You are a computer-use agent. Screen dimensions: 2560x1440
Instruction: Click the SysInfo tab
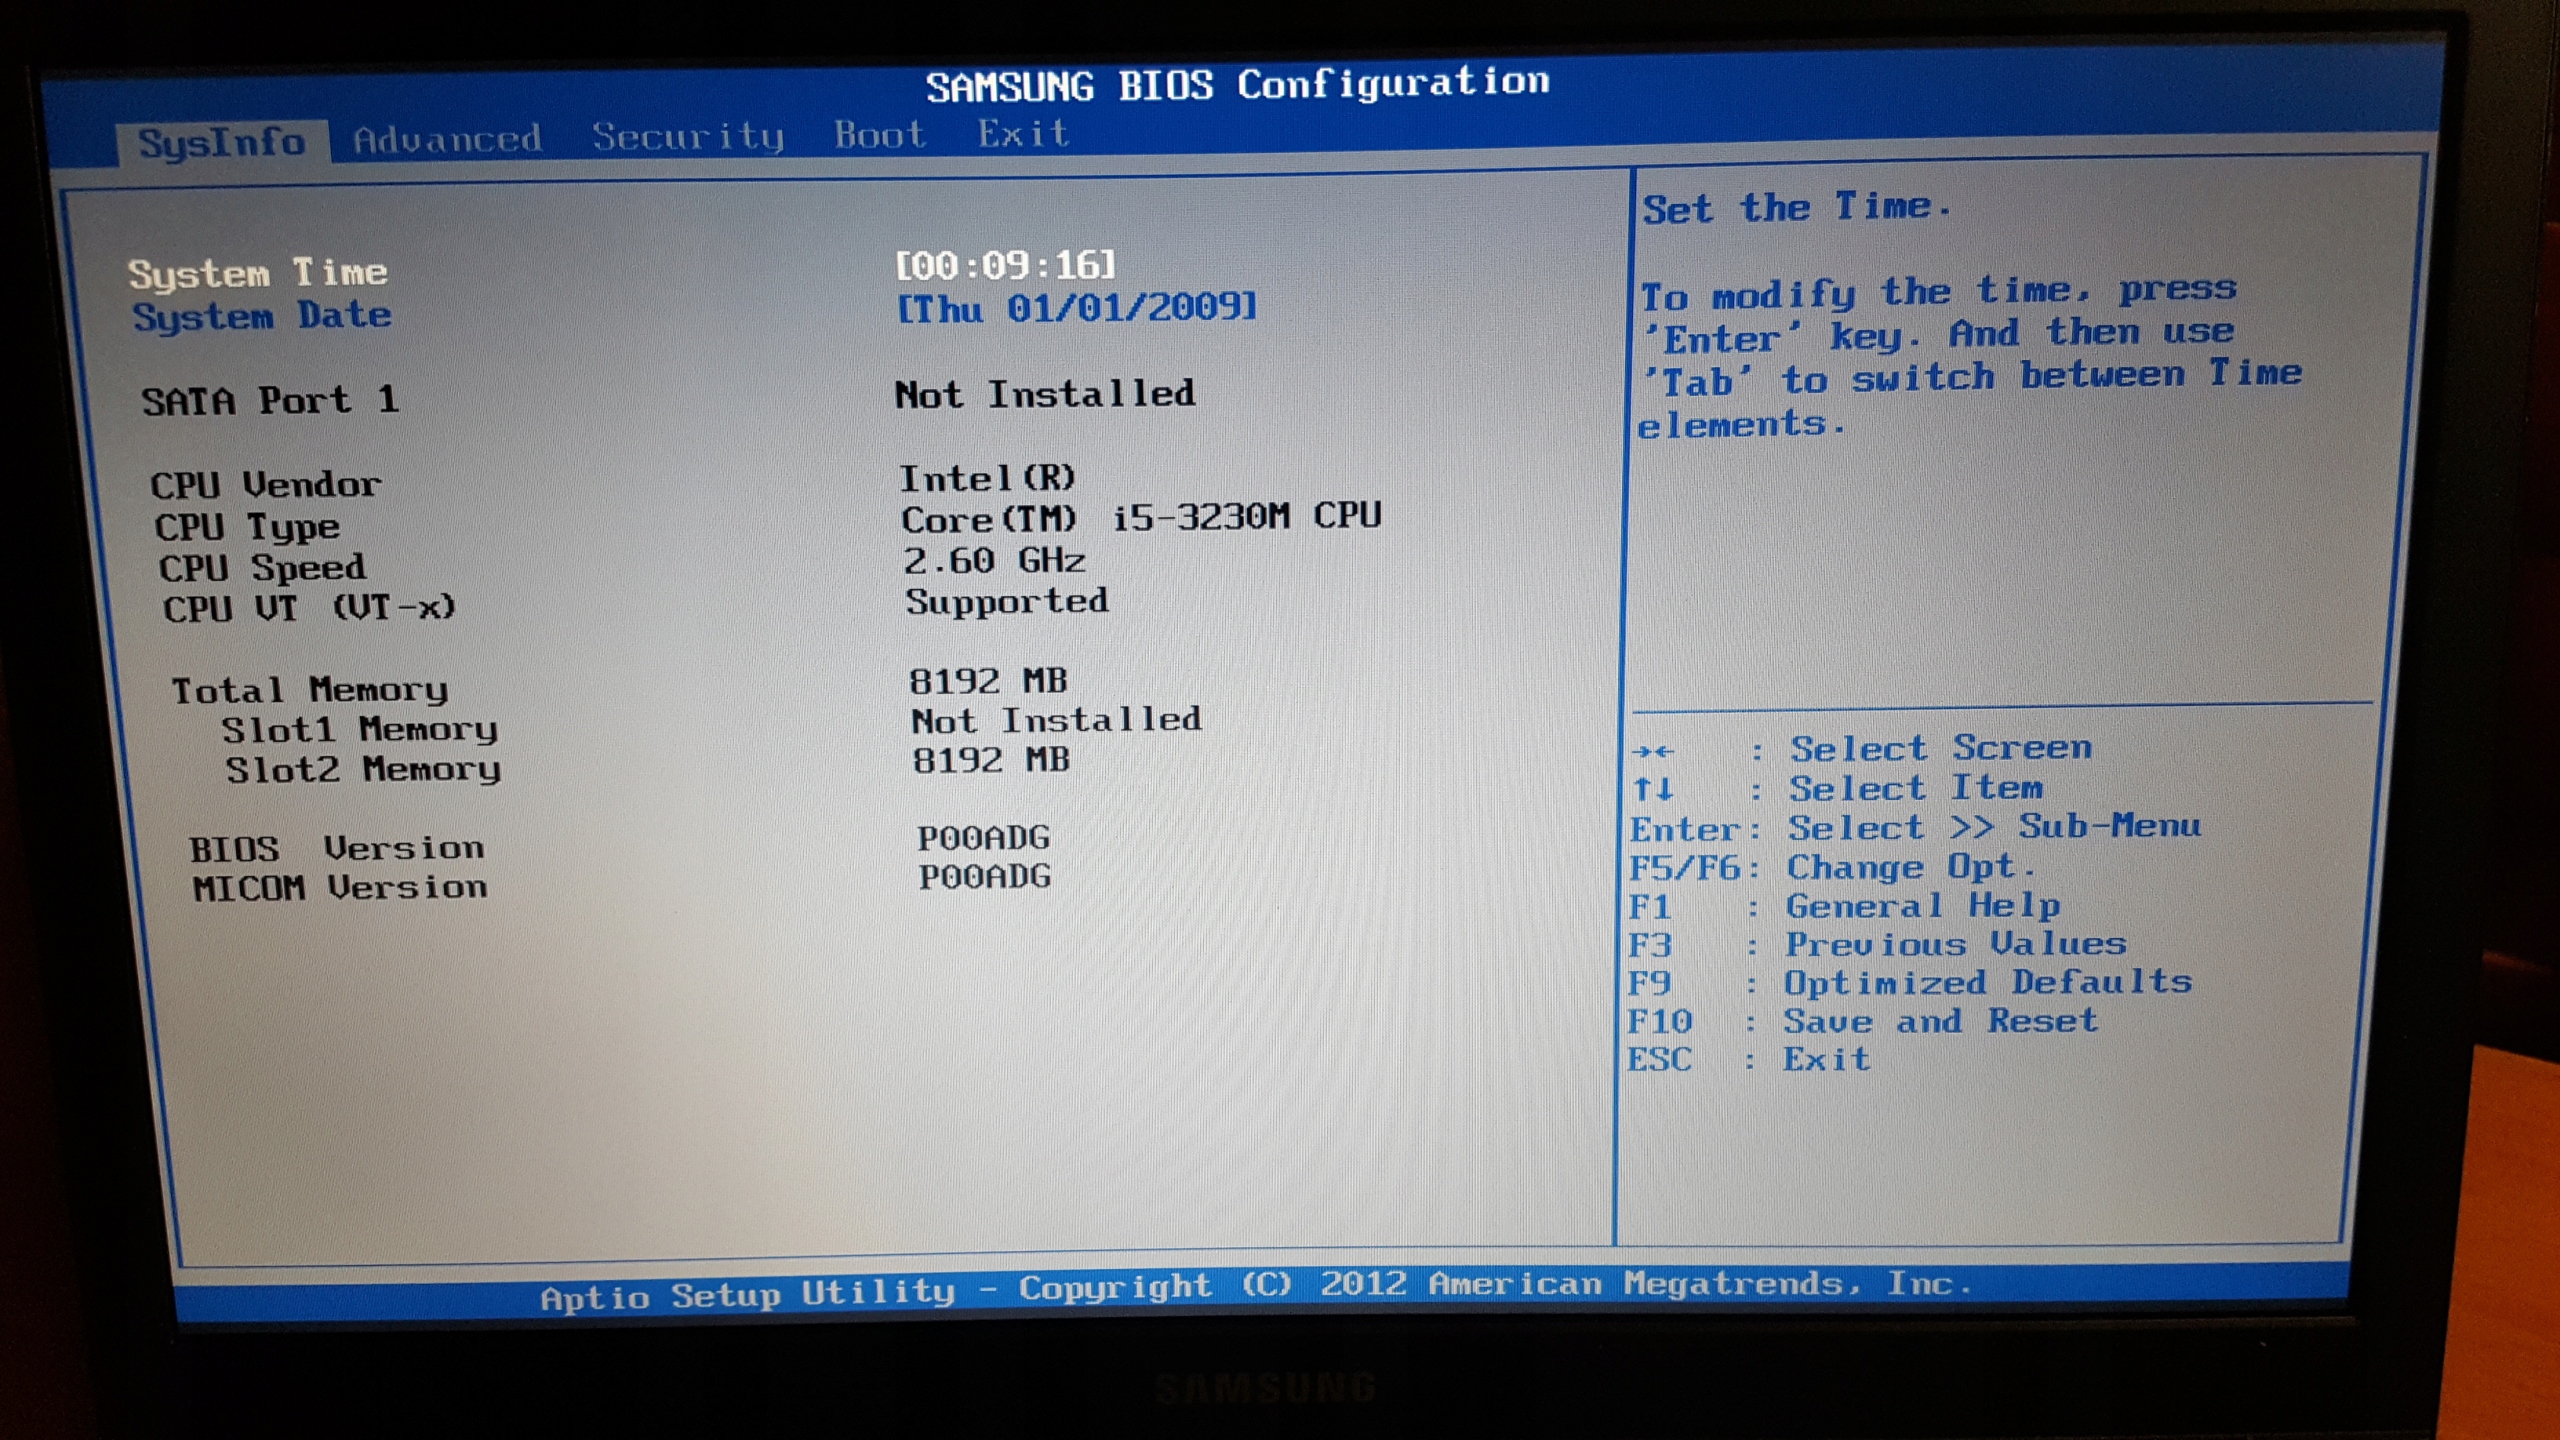(x=222, y=142)
